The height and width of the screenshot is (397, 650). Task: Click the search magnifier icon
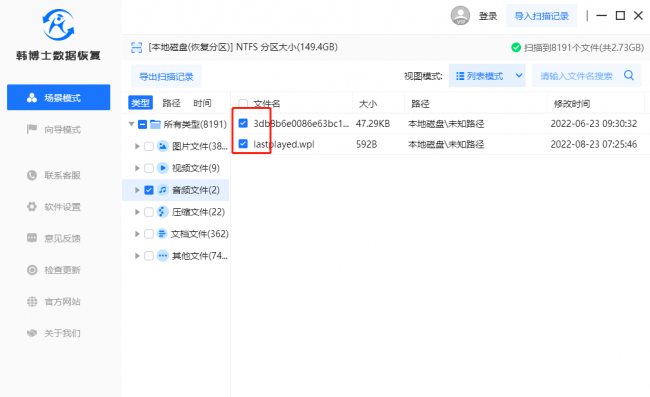(629, 75)
